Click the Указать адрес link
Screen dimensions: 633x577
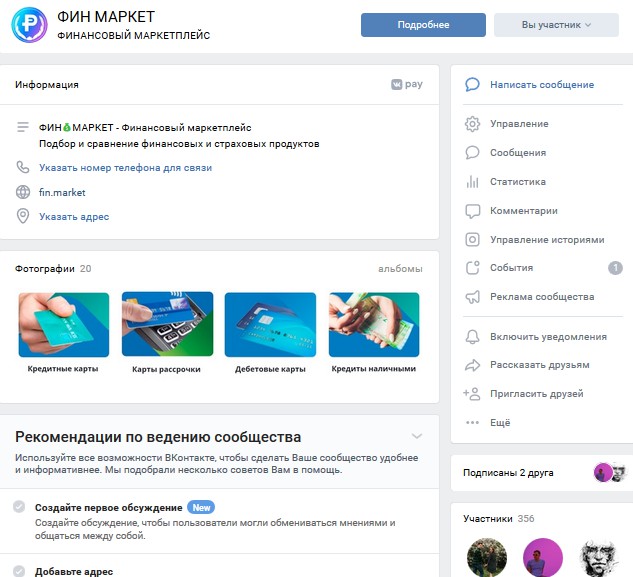point(74,216)
